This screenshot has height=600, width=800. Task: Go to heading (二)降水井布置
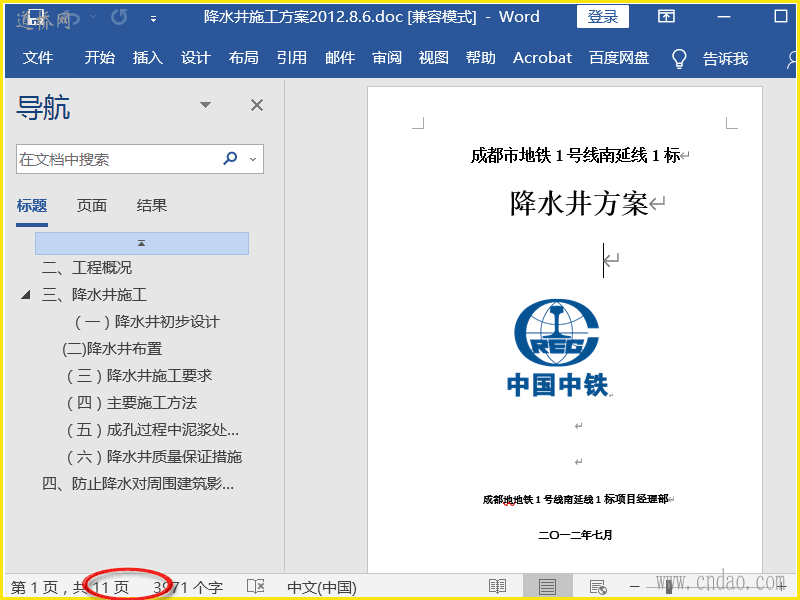point(112,348)
